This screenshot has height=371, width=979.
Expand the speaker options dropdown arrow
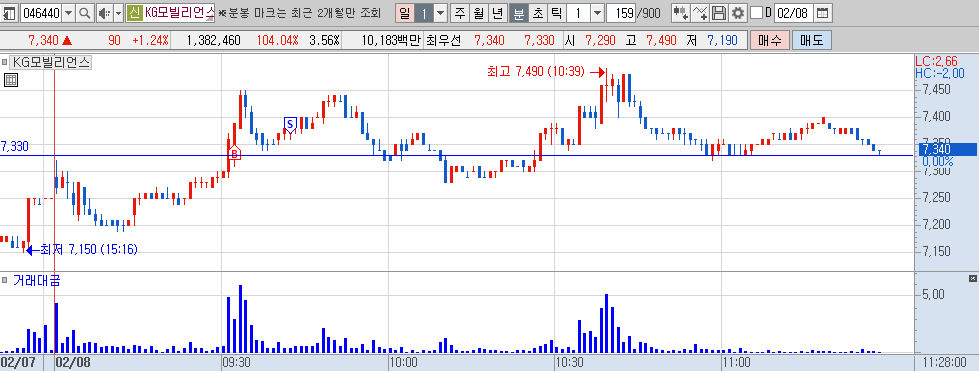click(119, 12)
